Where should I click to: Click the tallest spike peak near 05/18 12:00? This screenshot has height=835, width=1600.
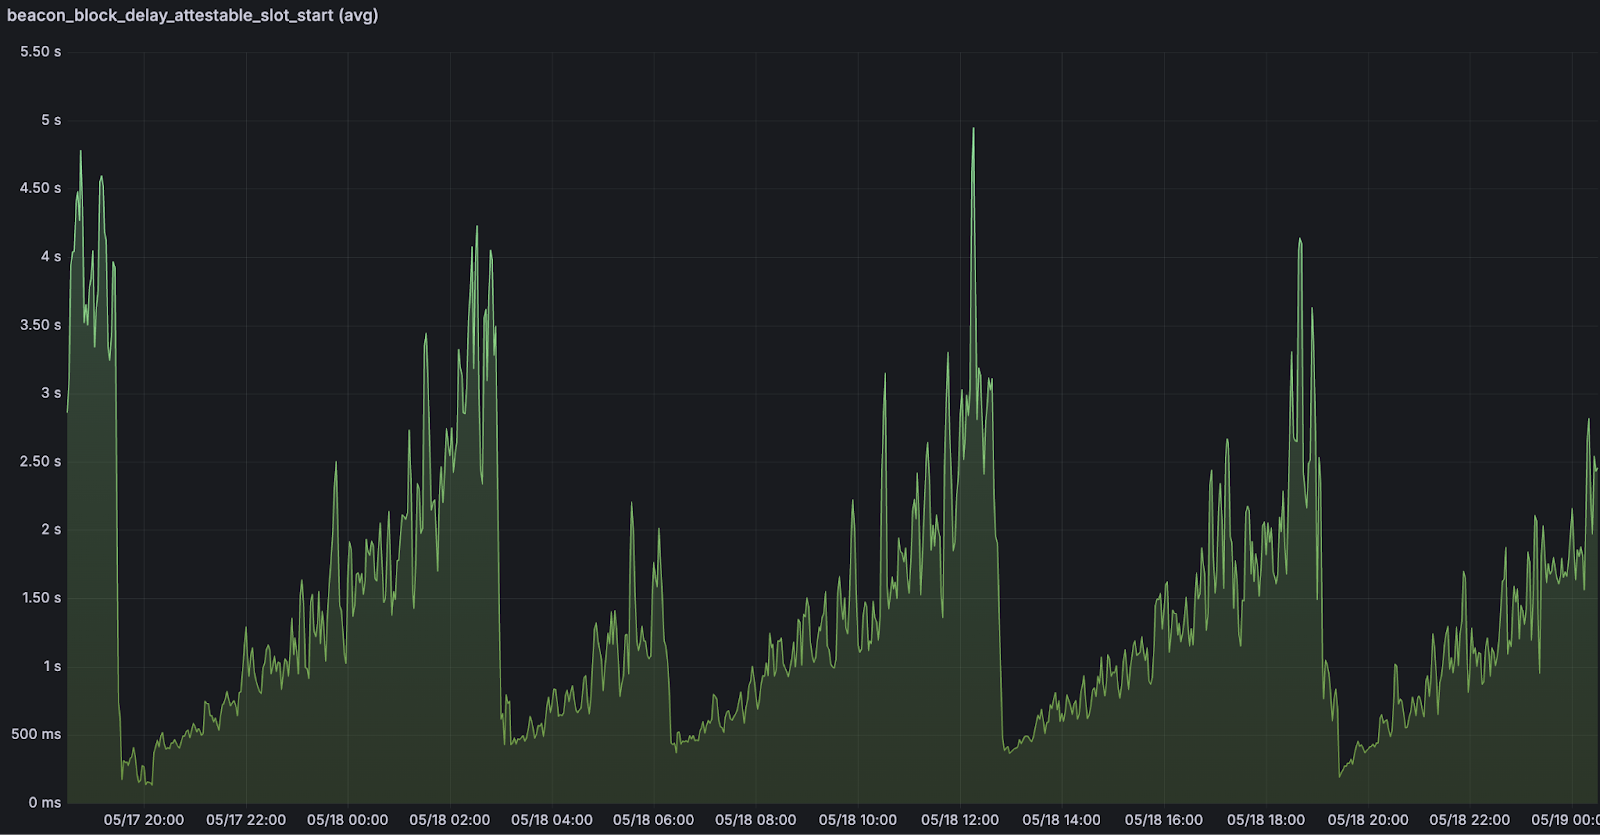click(x=973, y=129)
